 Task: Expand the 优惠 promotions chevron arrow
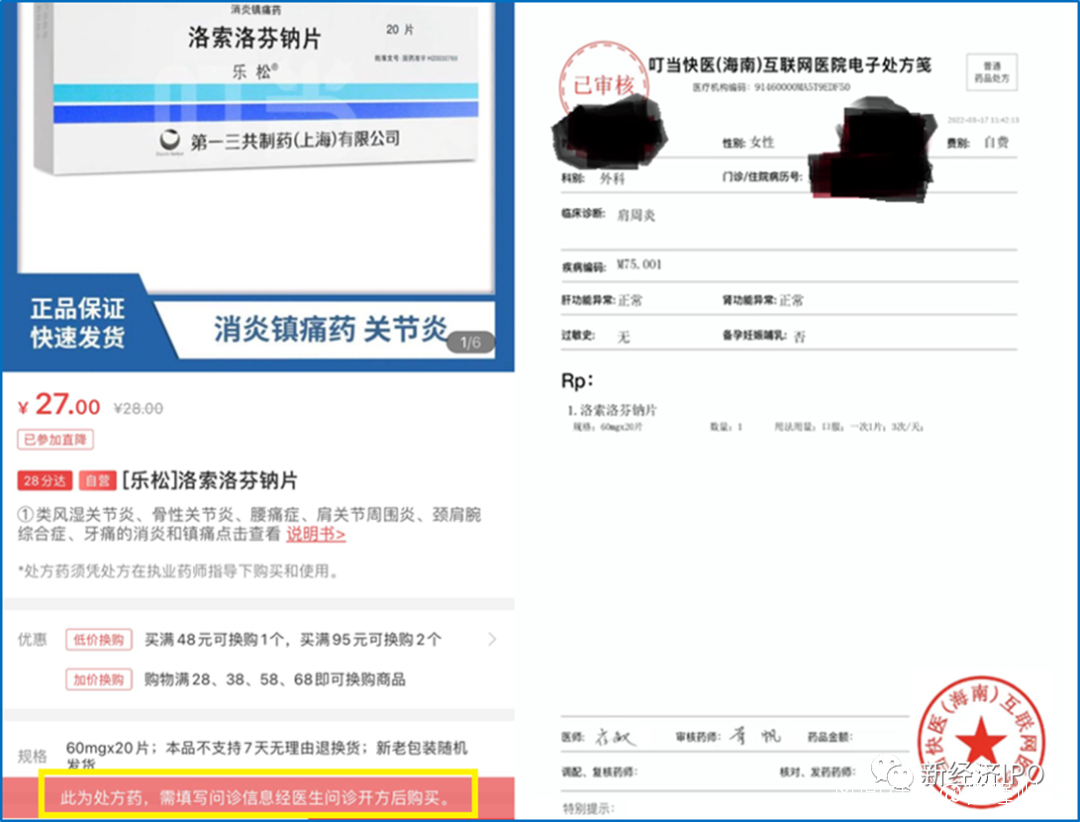(x=492, y=639)
